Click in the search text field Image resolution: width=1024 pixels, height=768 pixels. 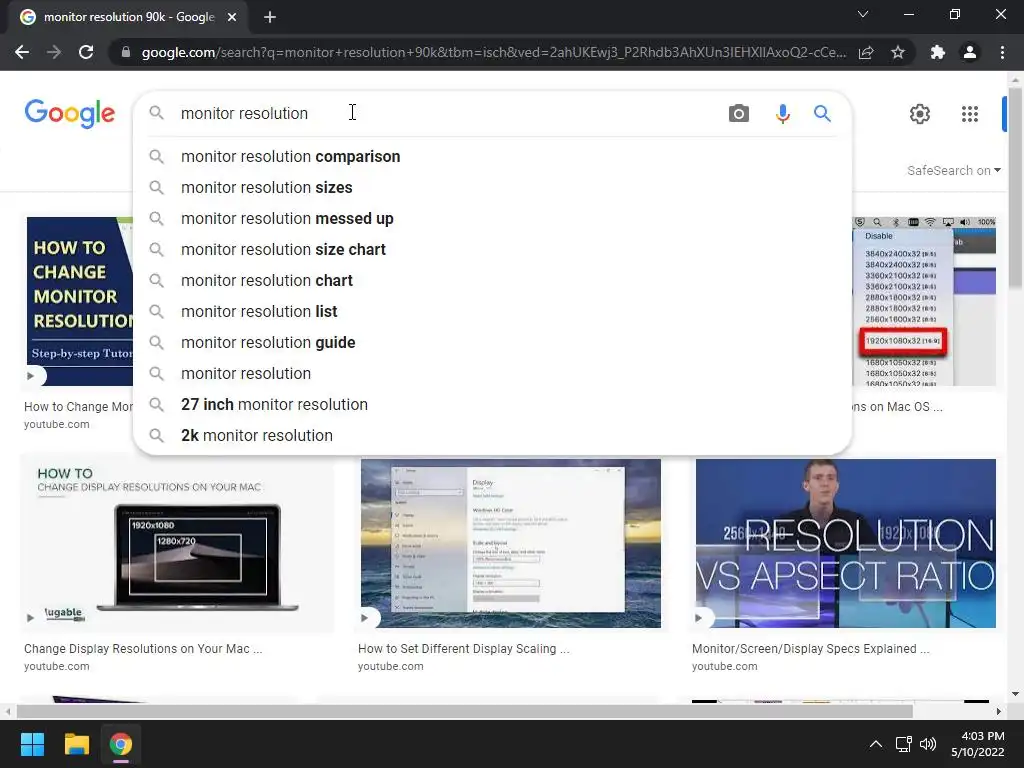click(447, 114)
